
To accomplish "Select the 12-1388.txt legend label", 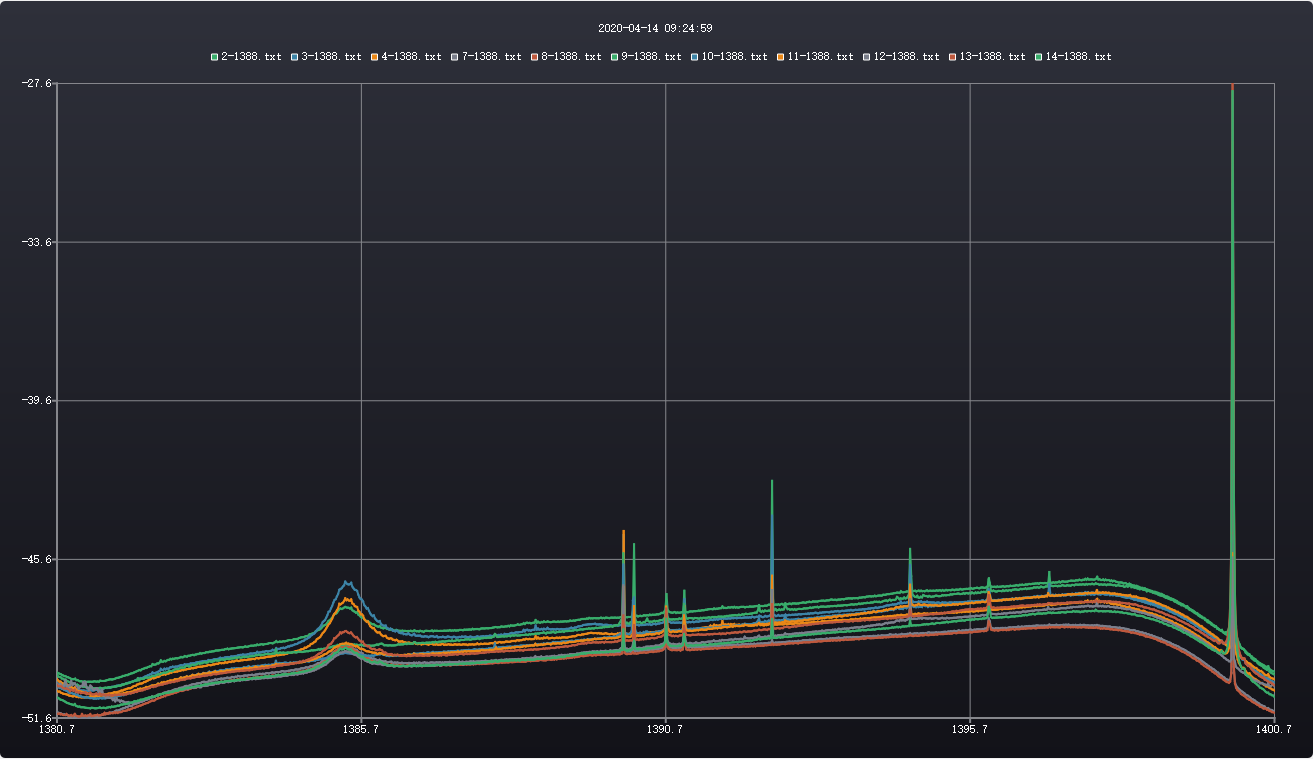I will (x=906, y=57).
